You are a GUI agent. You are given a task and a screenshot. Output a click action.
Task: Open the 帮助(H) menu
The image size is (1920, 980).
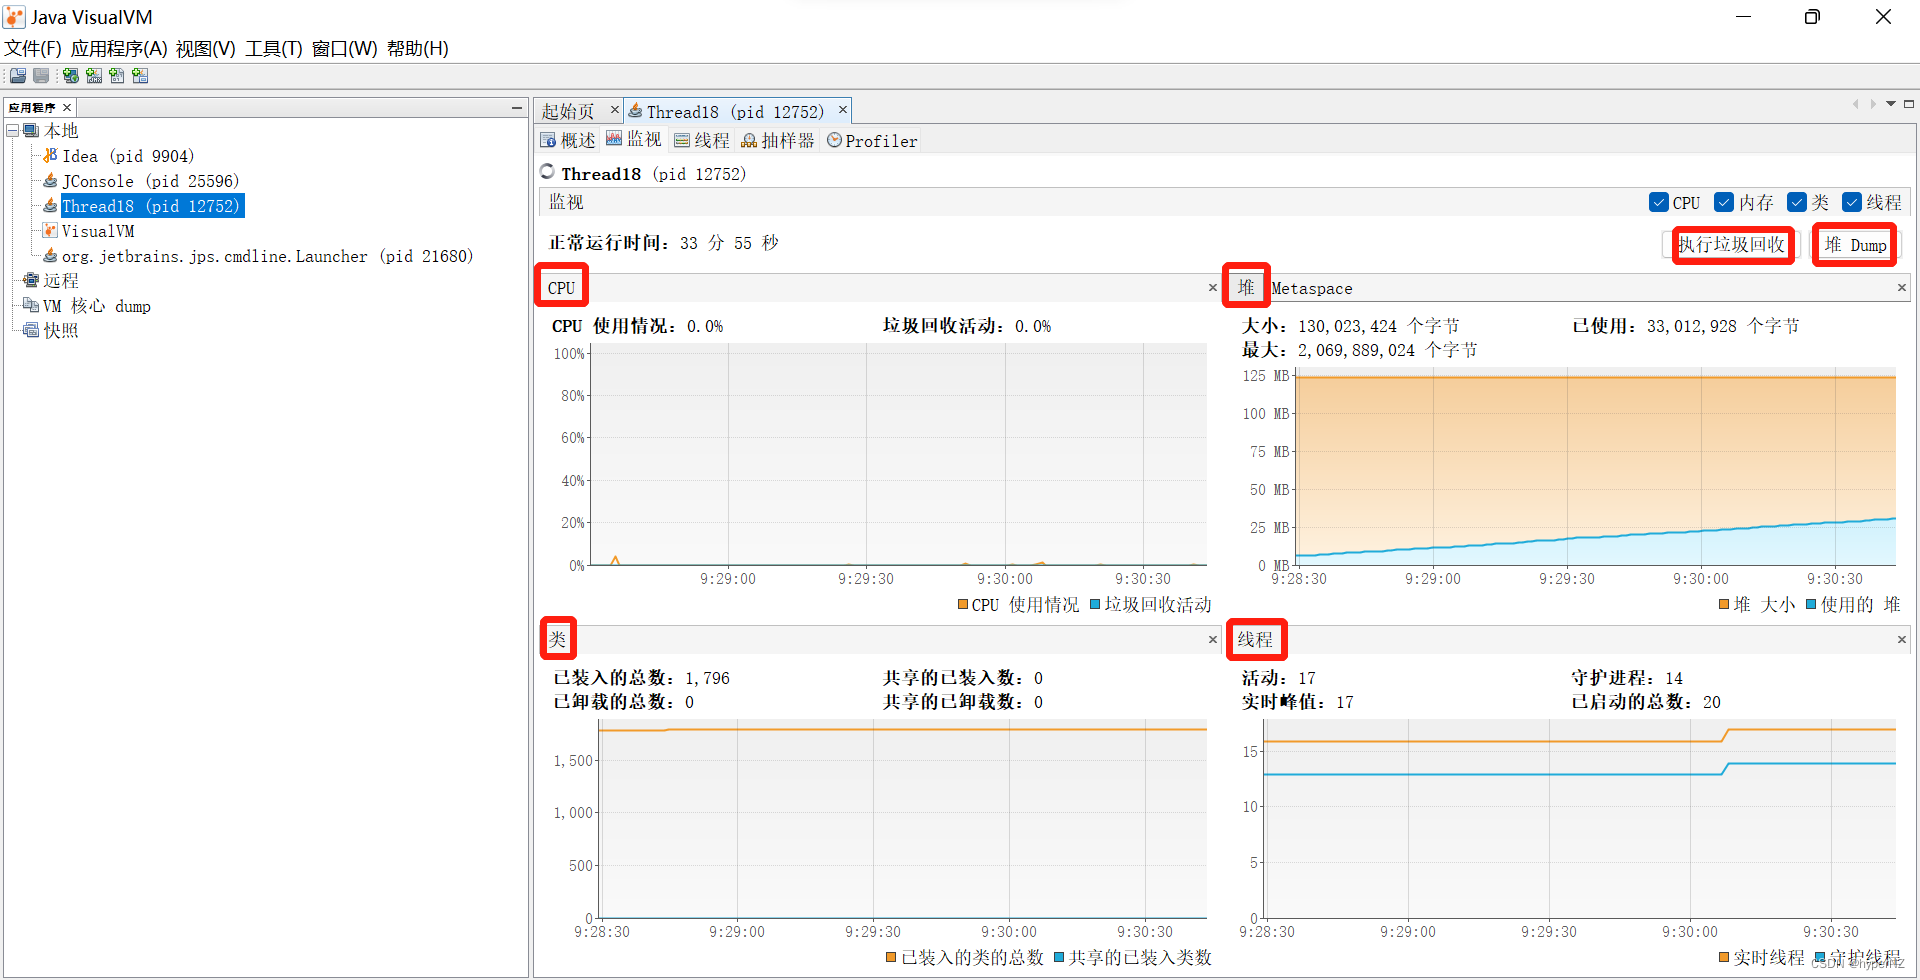point(418,48)
